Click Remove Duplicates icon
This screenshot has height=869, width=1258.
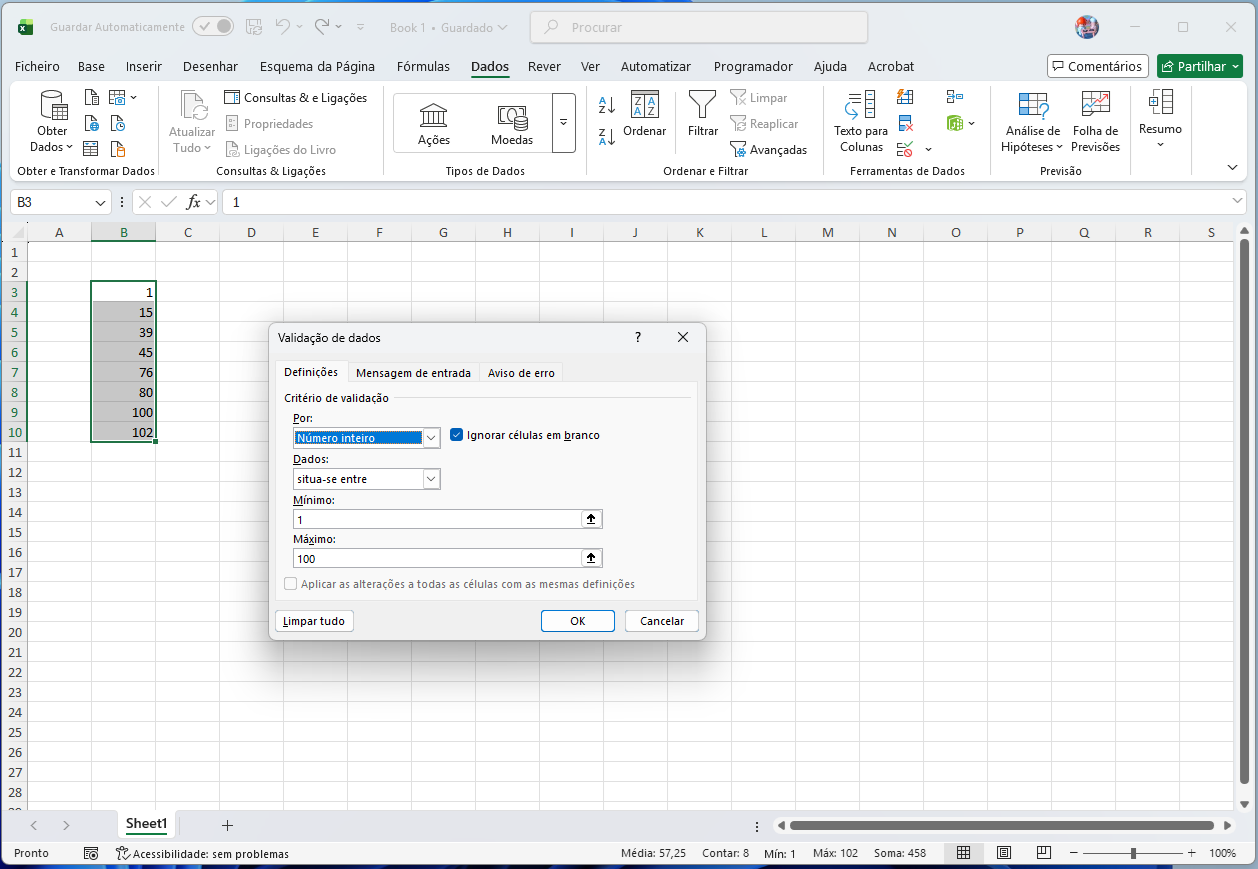coord(905,123)
